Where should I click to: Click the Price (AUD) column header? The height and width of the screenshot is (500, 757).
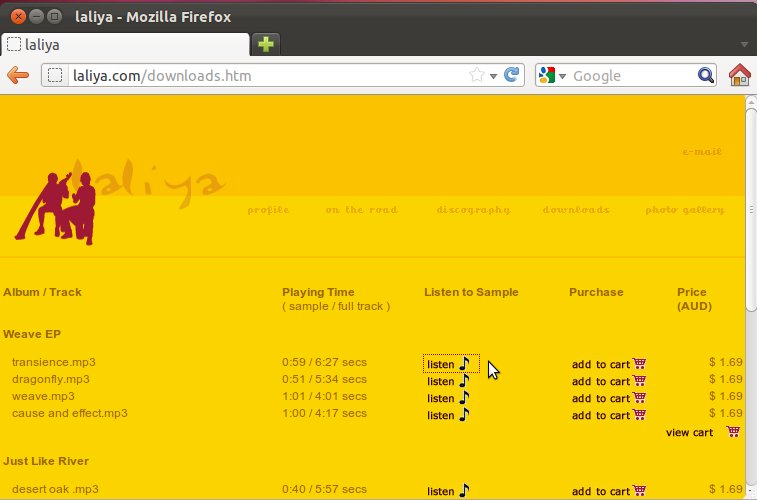tap(694, 299)
